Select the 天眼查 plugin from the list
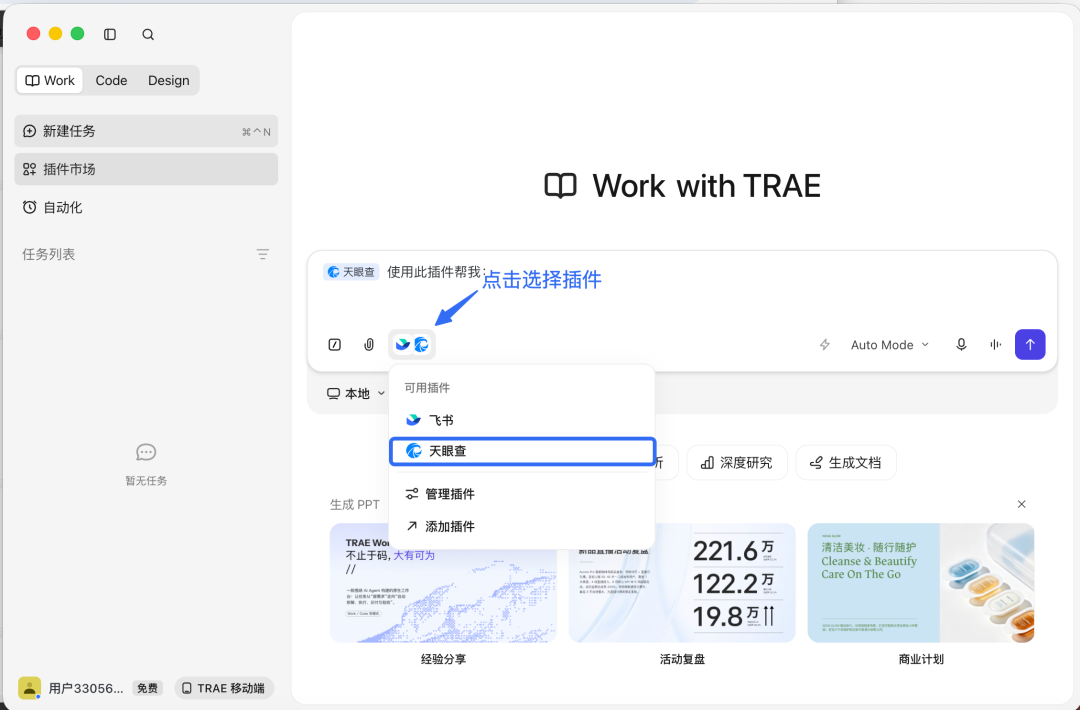This screenshot has width=1080, height=710. (x=521, y=451)
